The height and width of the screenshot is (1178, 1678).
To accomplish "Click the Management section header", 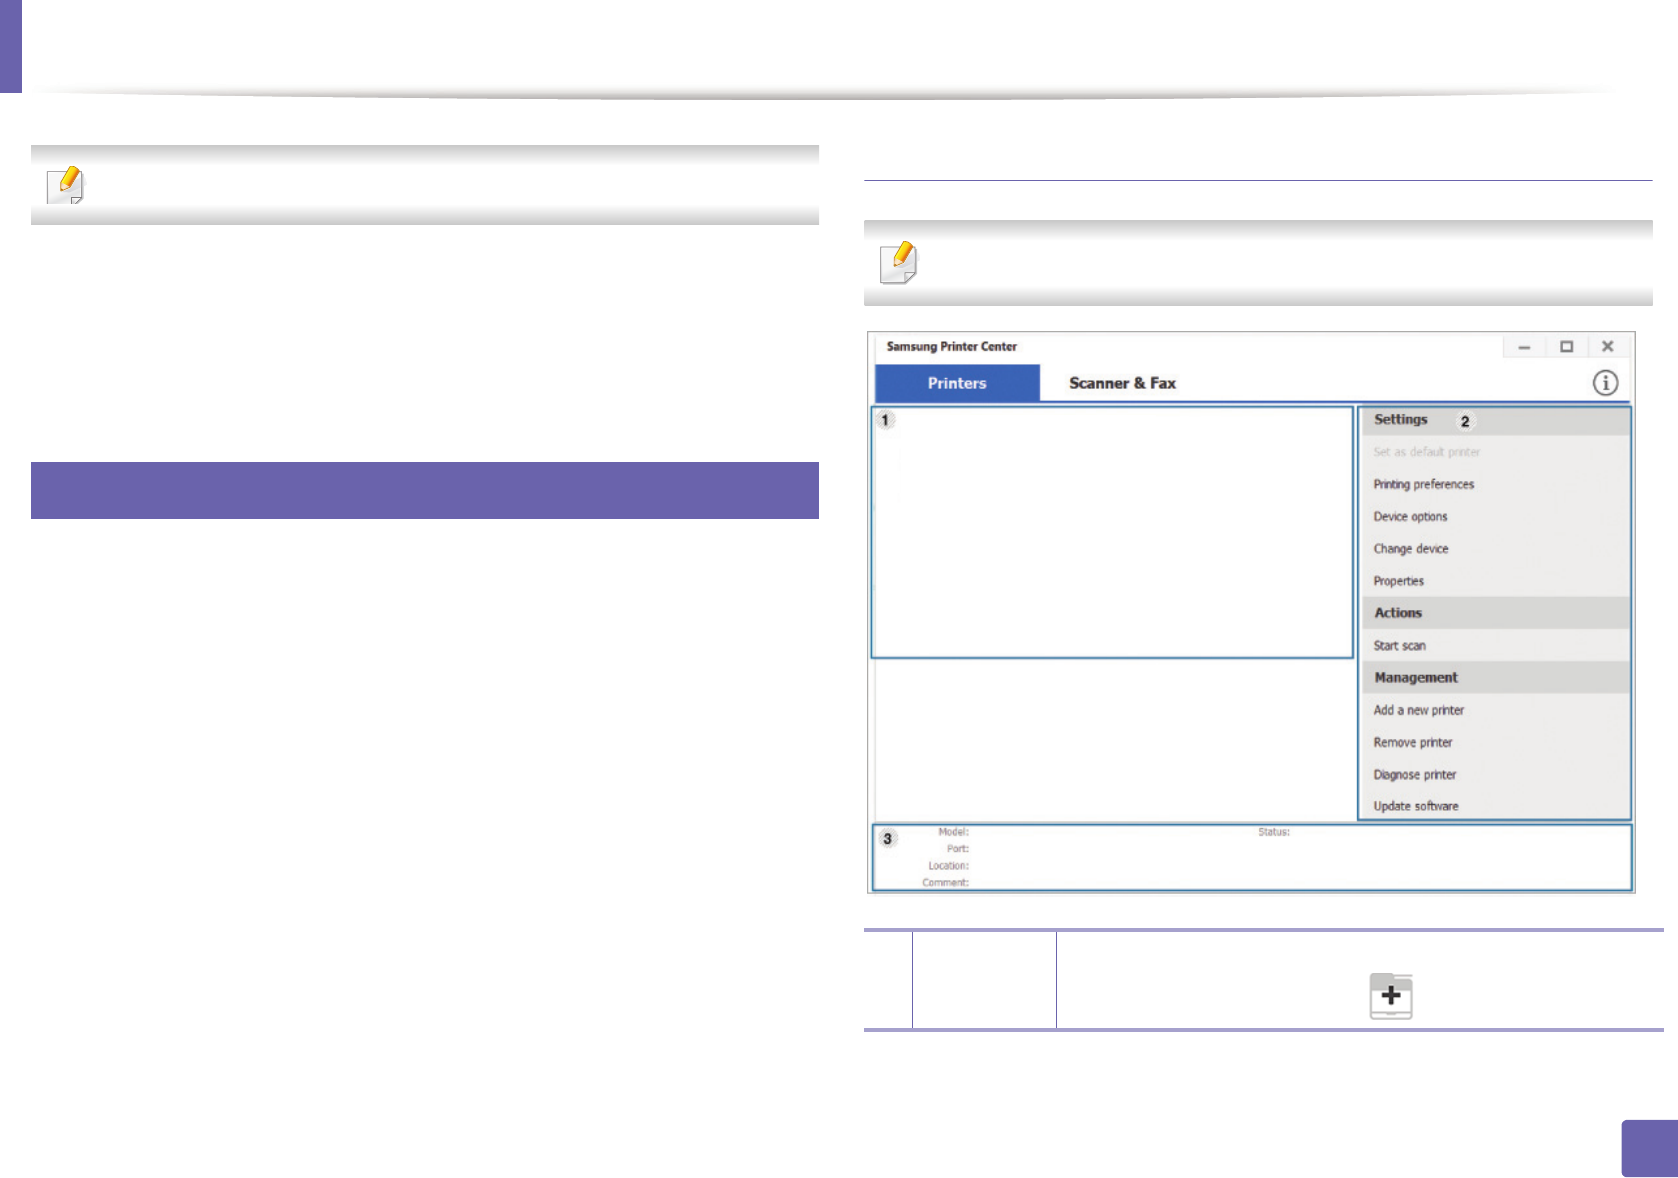I will click(1496, 677).
